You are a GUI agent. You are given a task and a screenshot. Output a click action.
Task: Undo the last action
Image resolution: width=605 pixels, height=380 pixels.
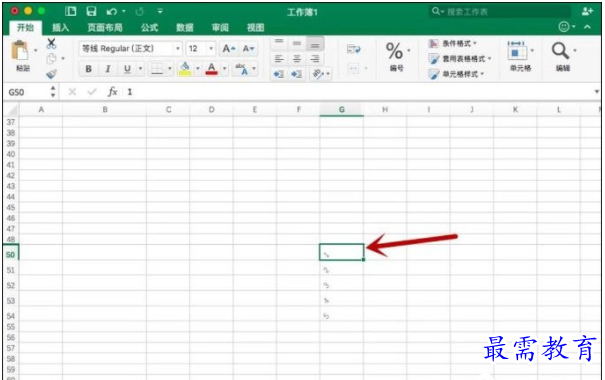click(x=112, y=12)
